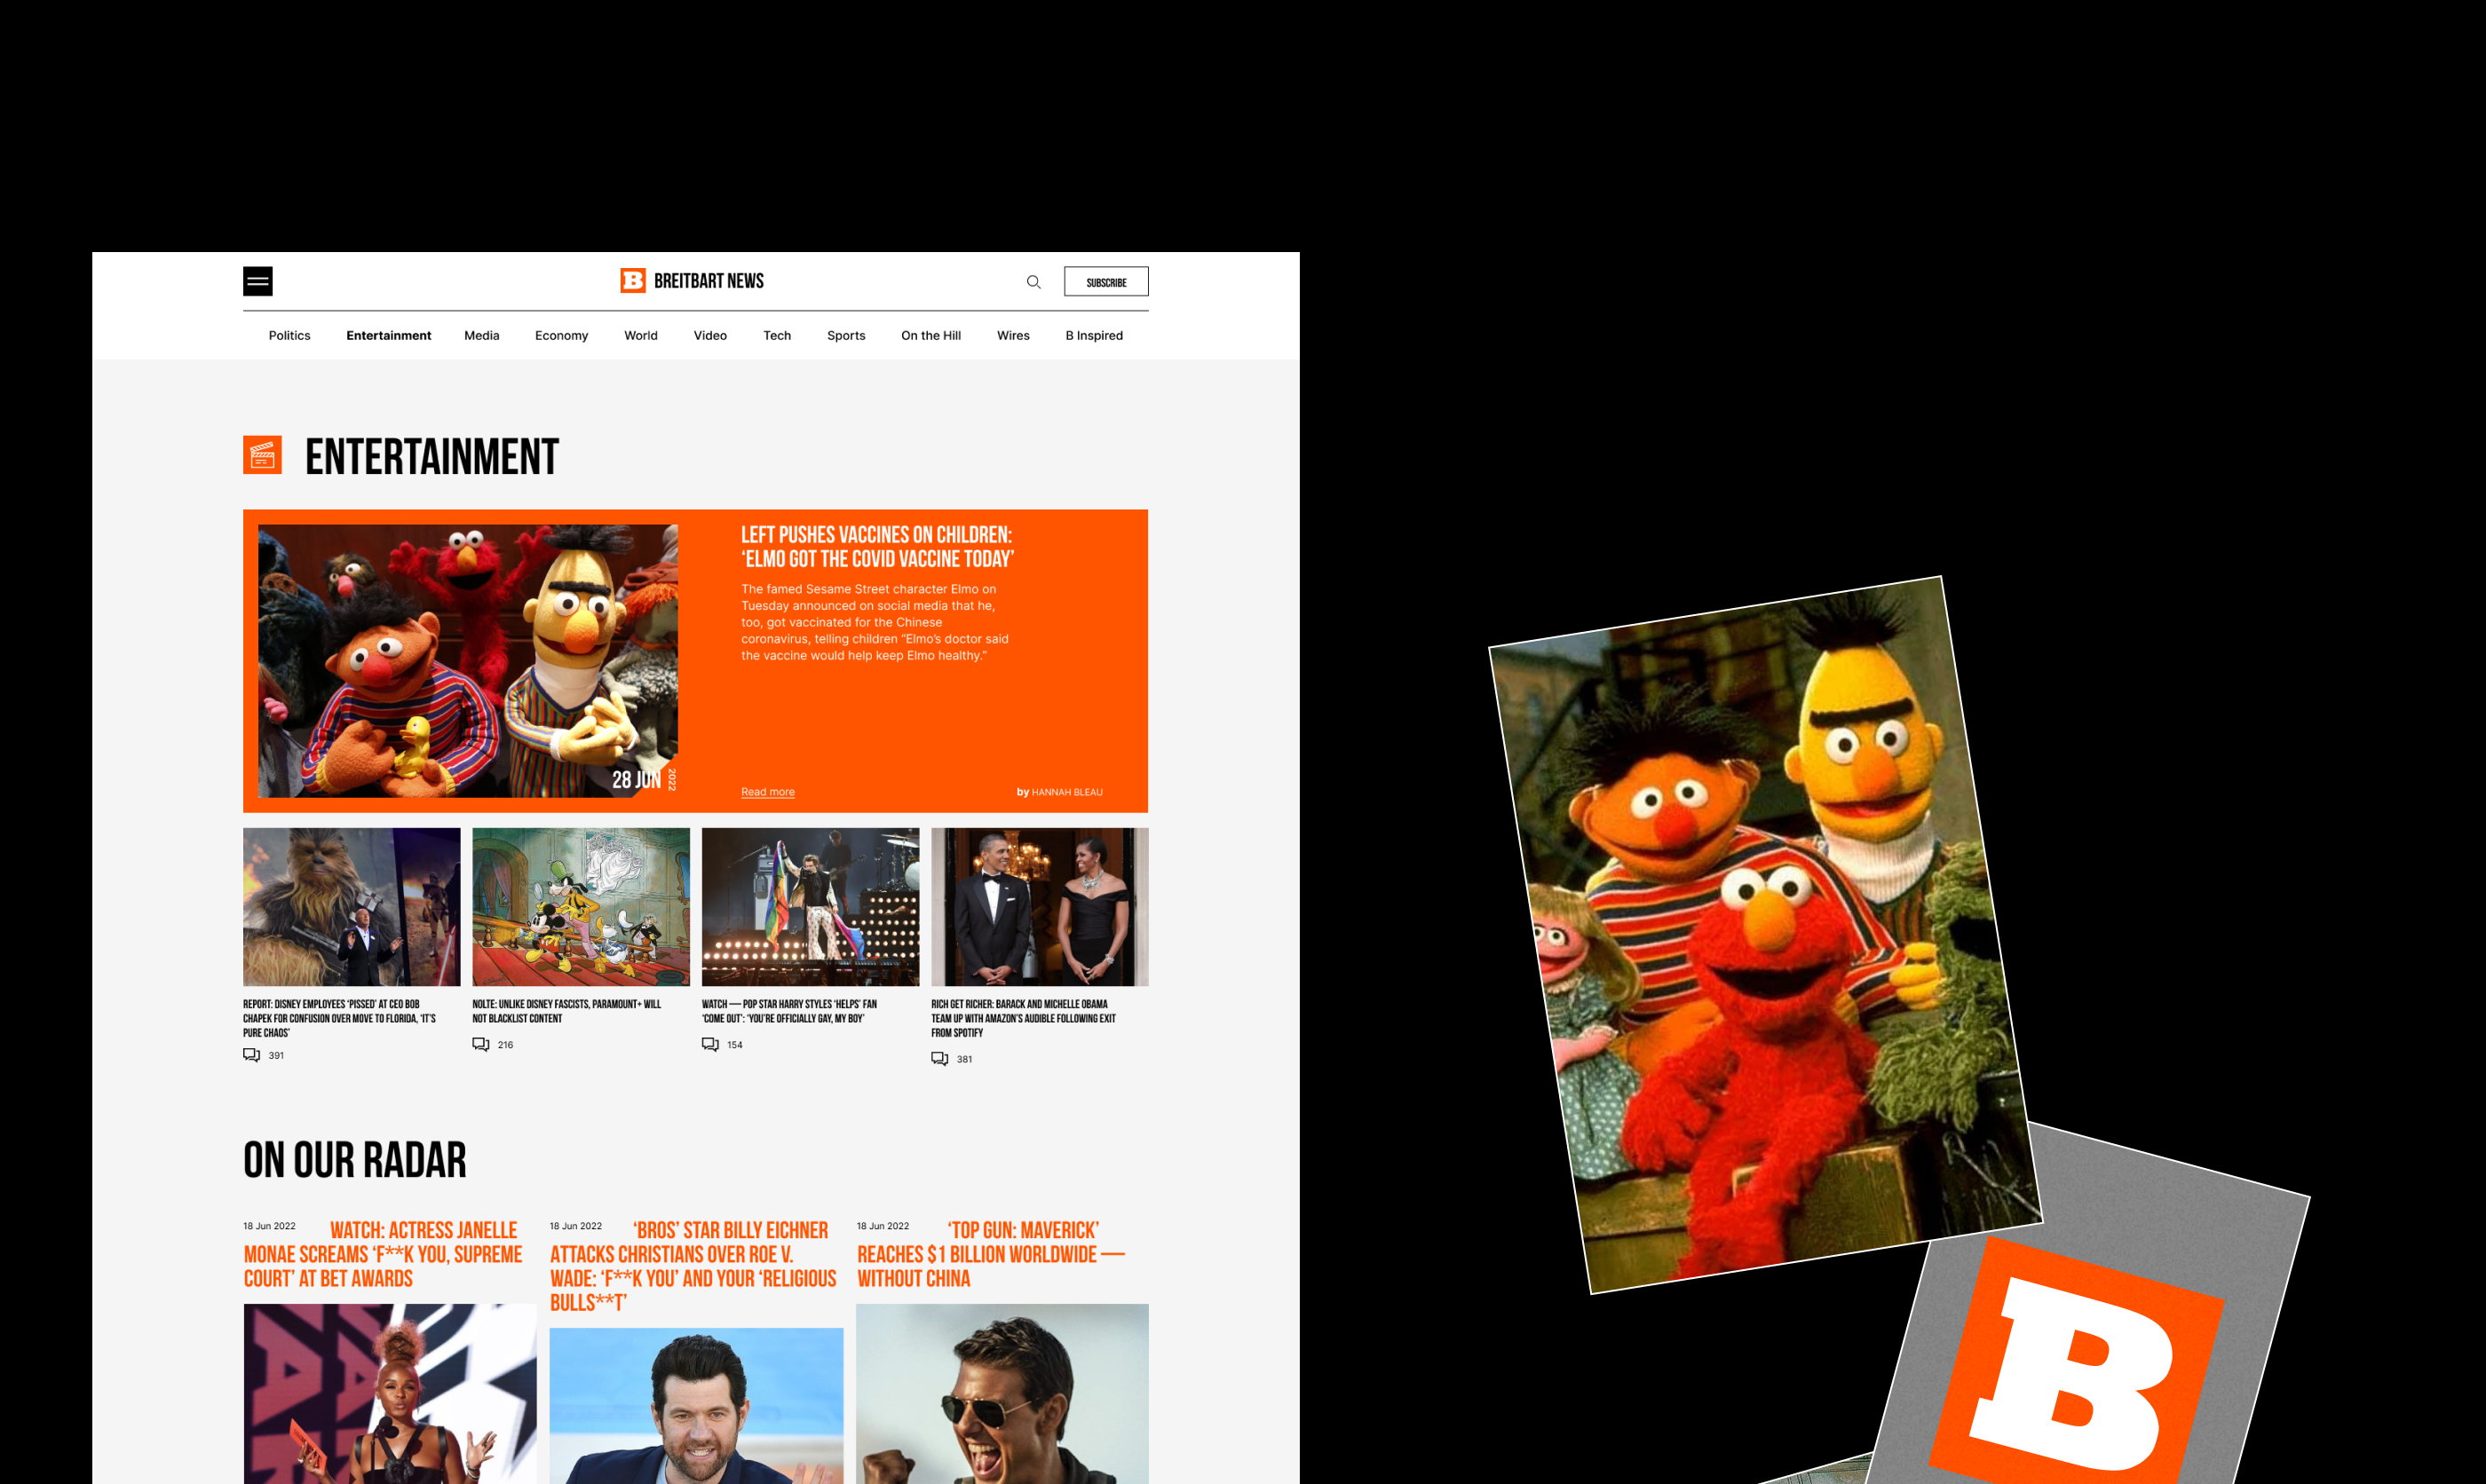This screenshot has width=2486, height=1484.
Task: Click comments icon under Paramount+ article
Action: click(x=481, y=1044)
